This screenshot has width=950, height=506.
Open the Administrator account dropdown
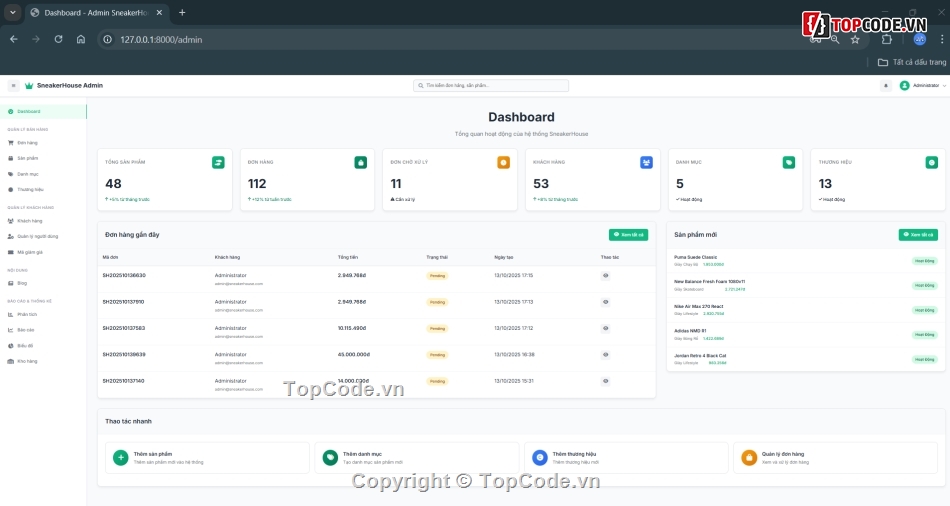pos(923,86)
